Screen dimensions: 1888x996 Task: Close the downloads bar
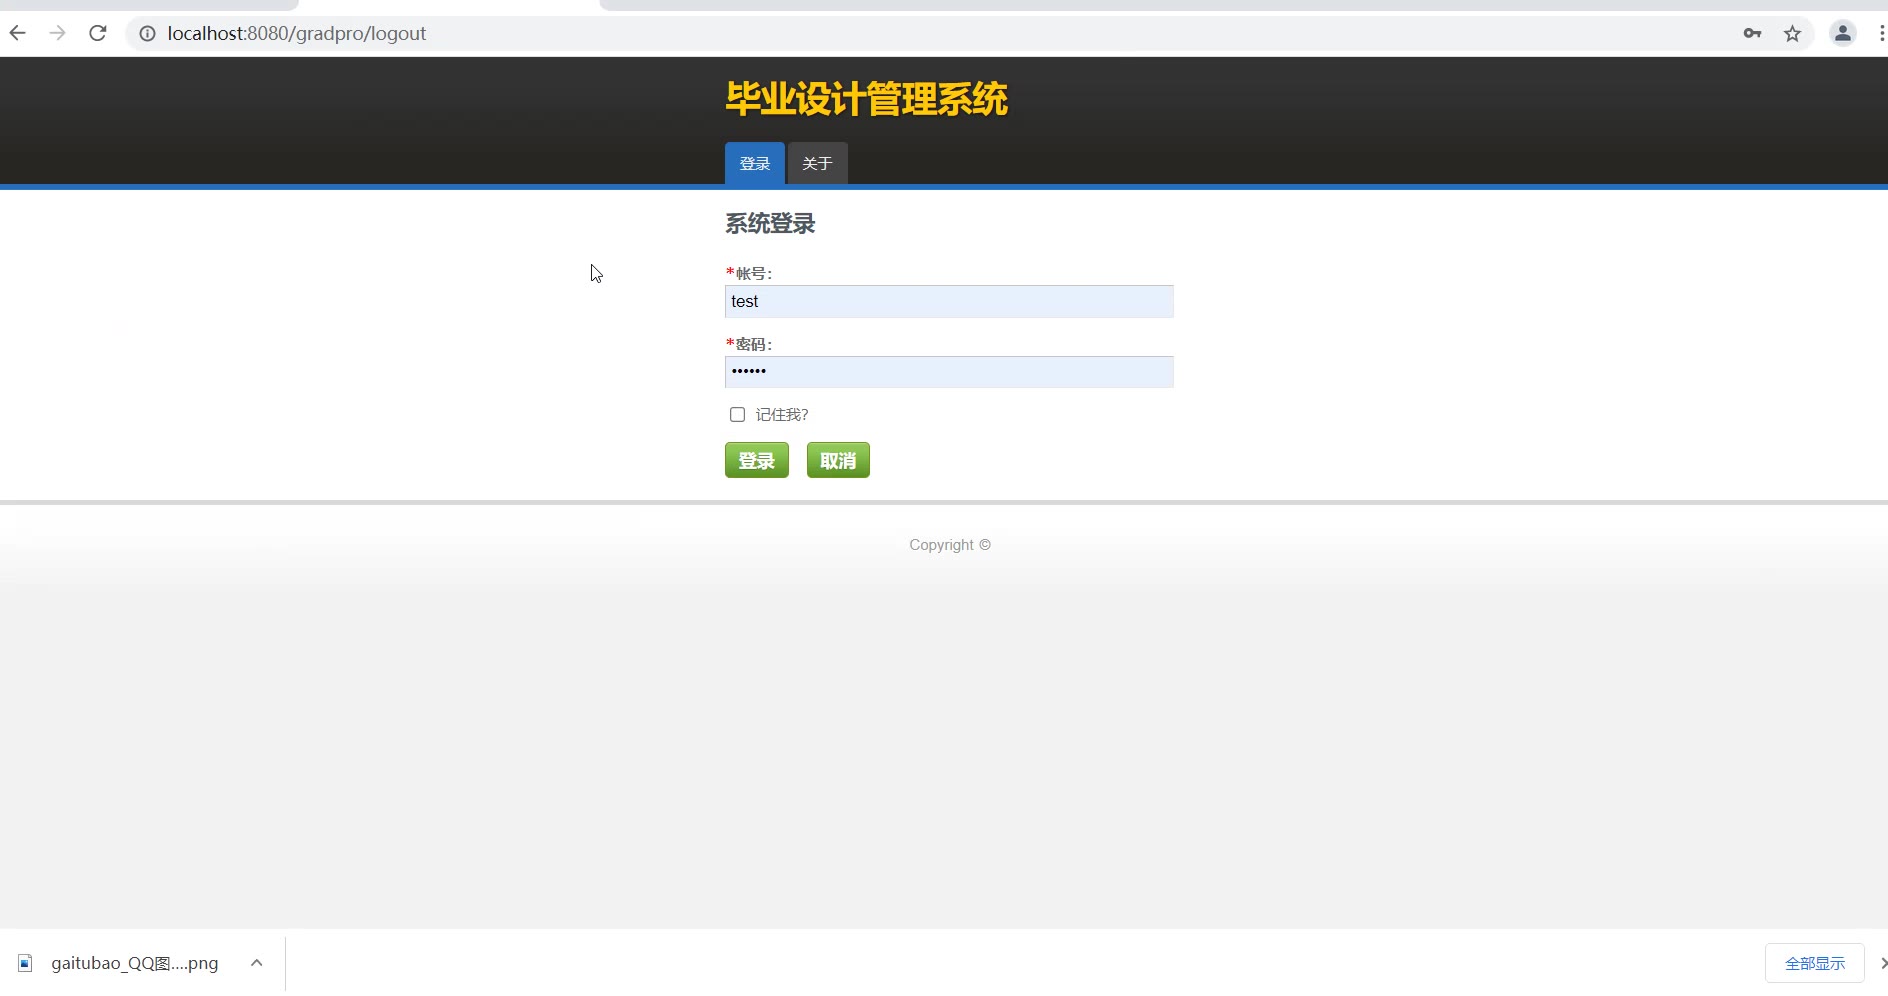1882,963
